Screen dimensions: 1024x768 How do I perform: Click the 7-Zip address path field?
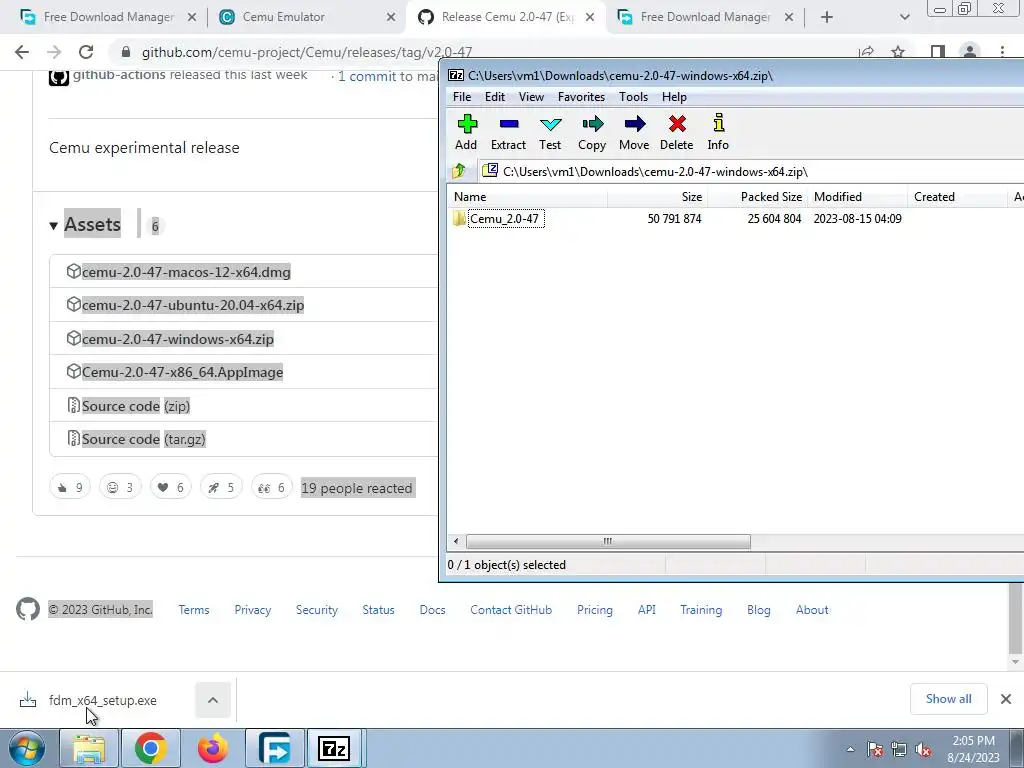coord(751,171)
